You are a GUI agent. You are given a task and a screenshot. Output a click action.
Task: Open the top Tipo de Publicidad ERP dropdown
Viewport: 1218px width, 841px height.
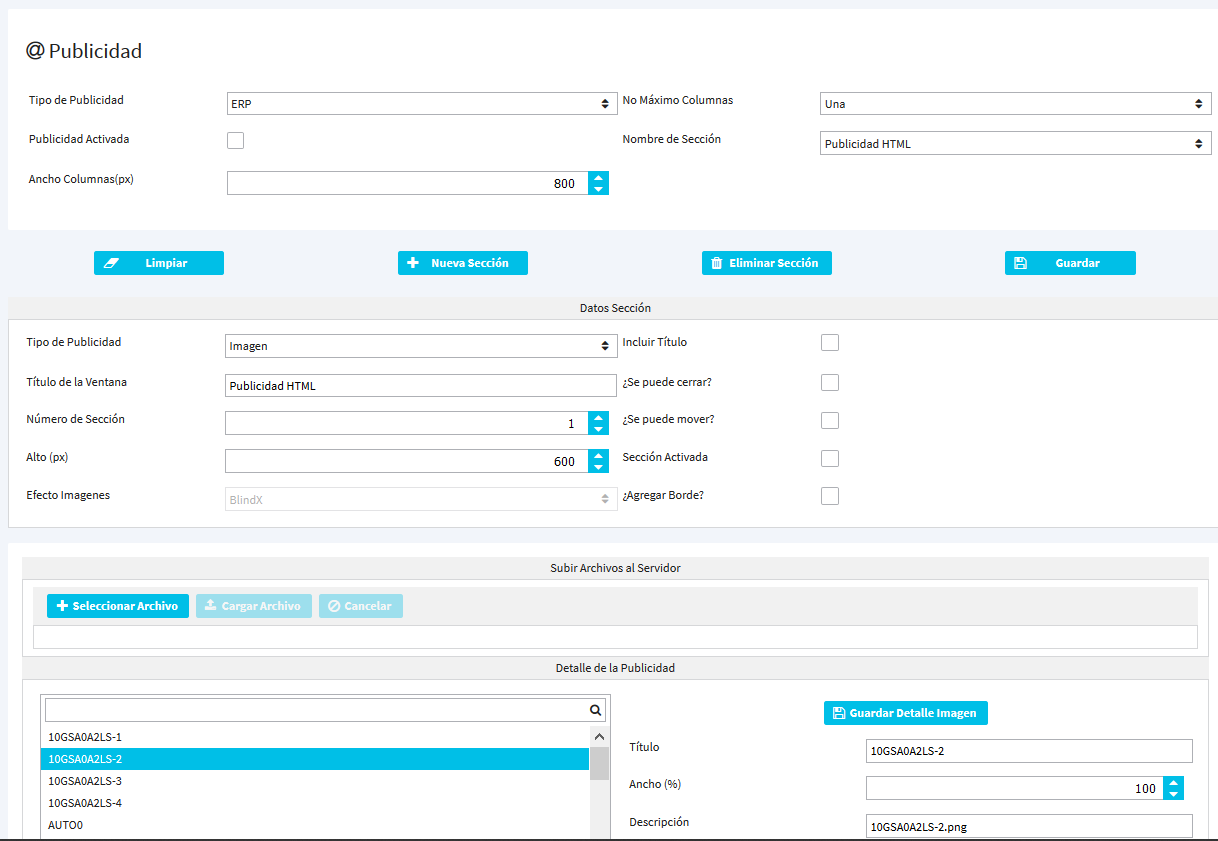coord(421,104)
